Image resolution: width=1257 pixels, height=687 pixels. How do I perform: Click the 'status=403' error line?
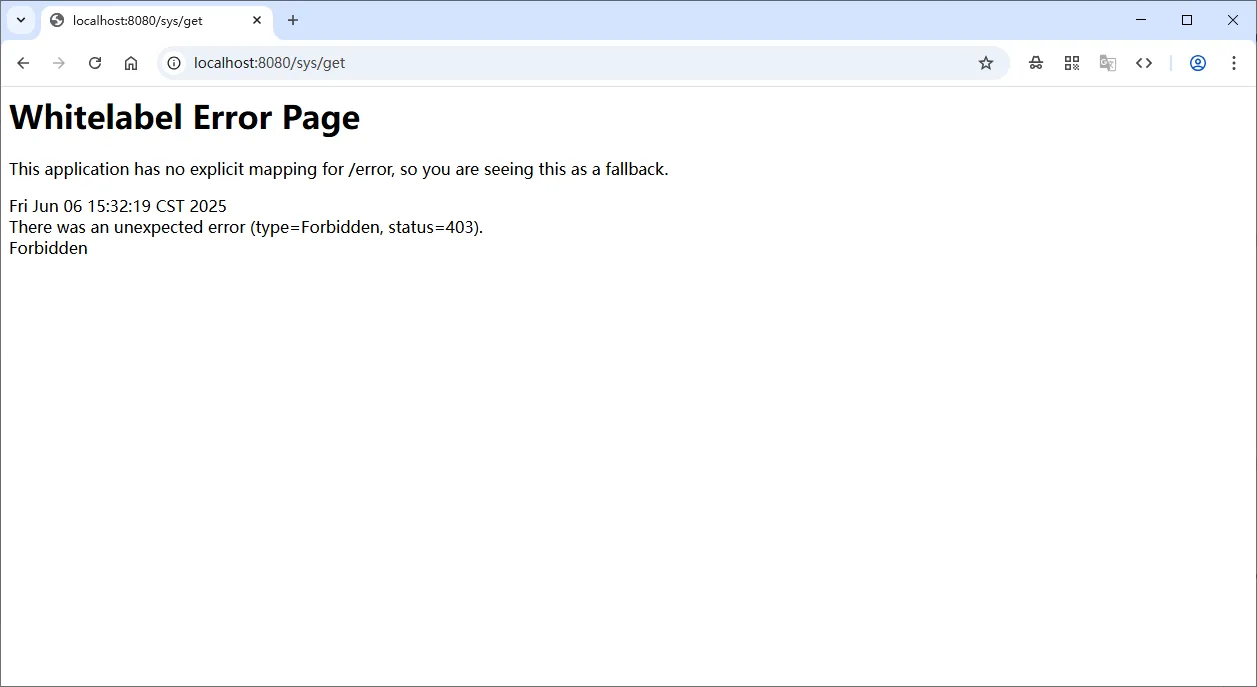point(246,227)
